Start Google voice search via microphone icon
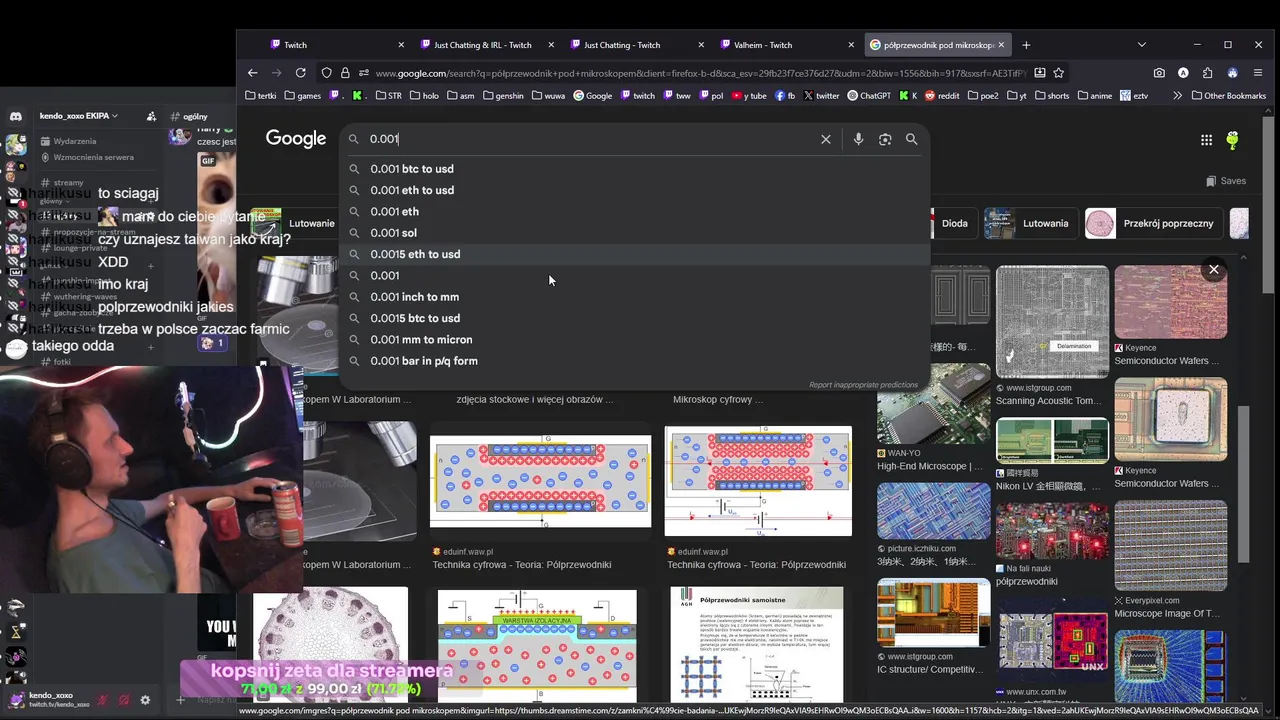This screenshot has width=1280, height=720. pos(858,139)
